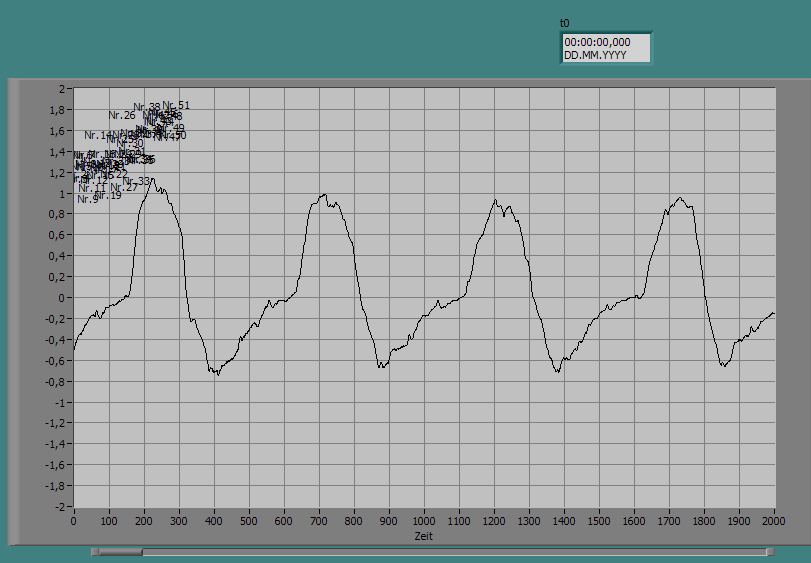
Task: Select the 00:00:00,000 time text in t0
Action: (x=597, y=42)
